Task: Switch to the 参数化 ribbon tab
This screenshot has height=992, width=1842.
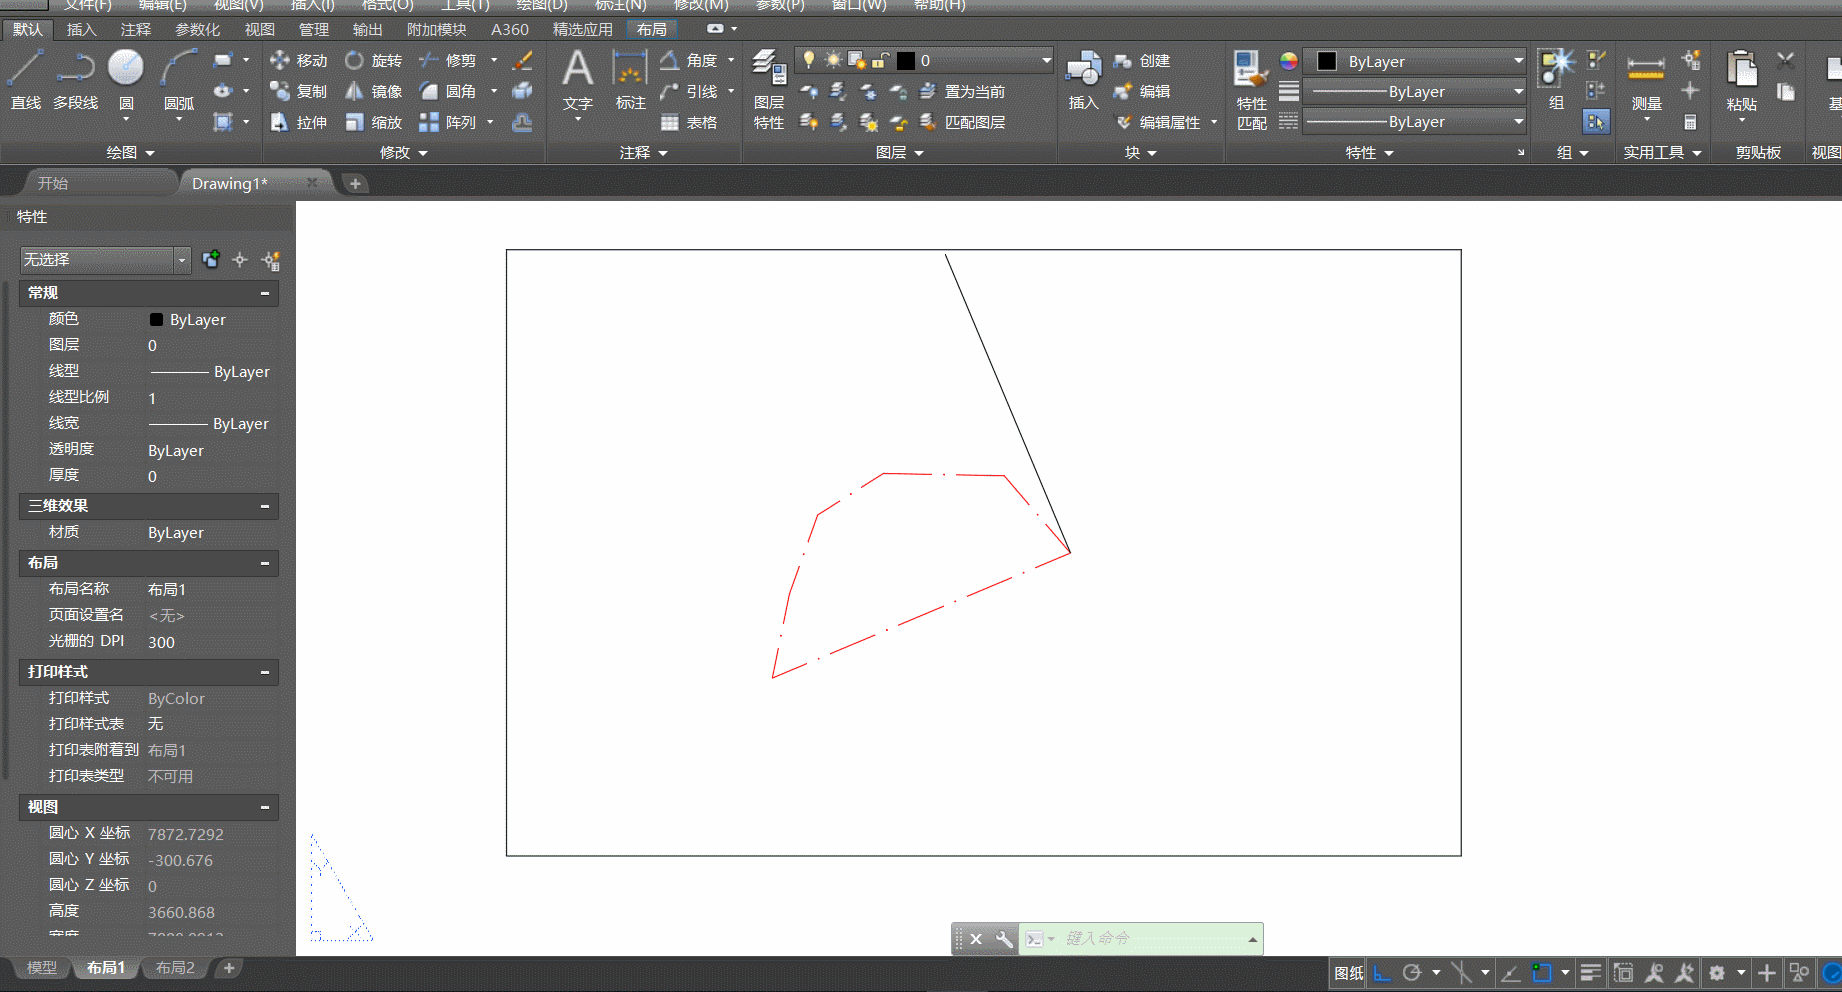Action: pyautogui.click(x=198, y=30)
